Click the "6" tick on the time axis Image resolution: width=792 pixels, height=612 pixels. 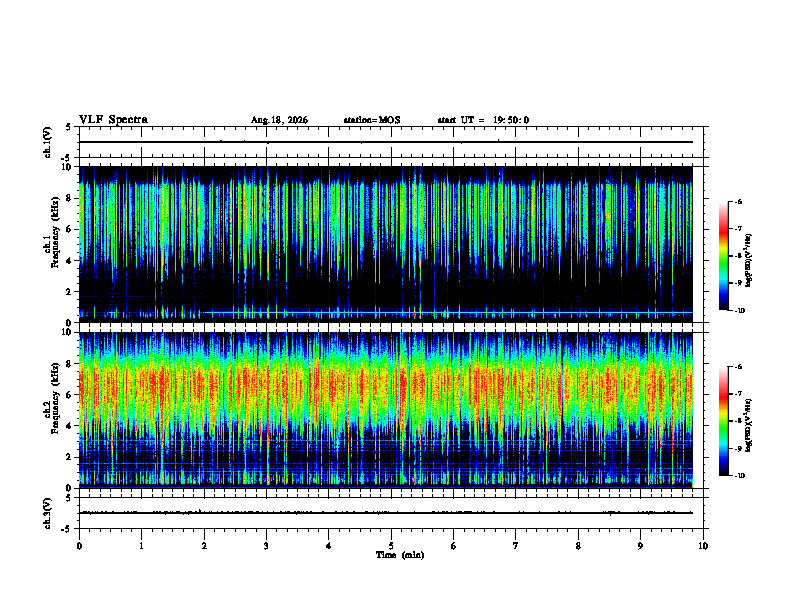click(454, 546)
